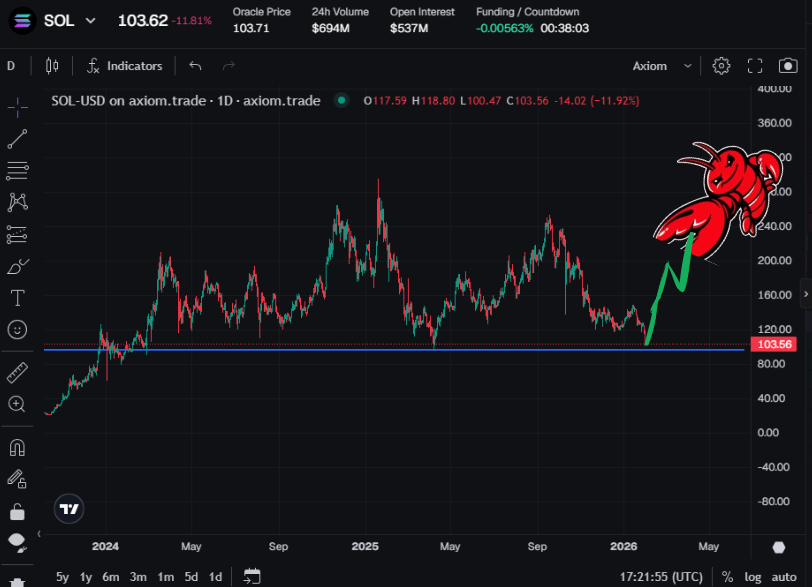The image size is (812, 587).
Task: Click the Solana coin logo
Action: click(22, 21)
